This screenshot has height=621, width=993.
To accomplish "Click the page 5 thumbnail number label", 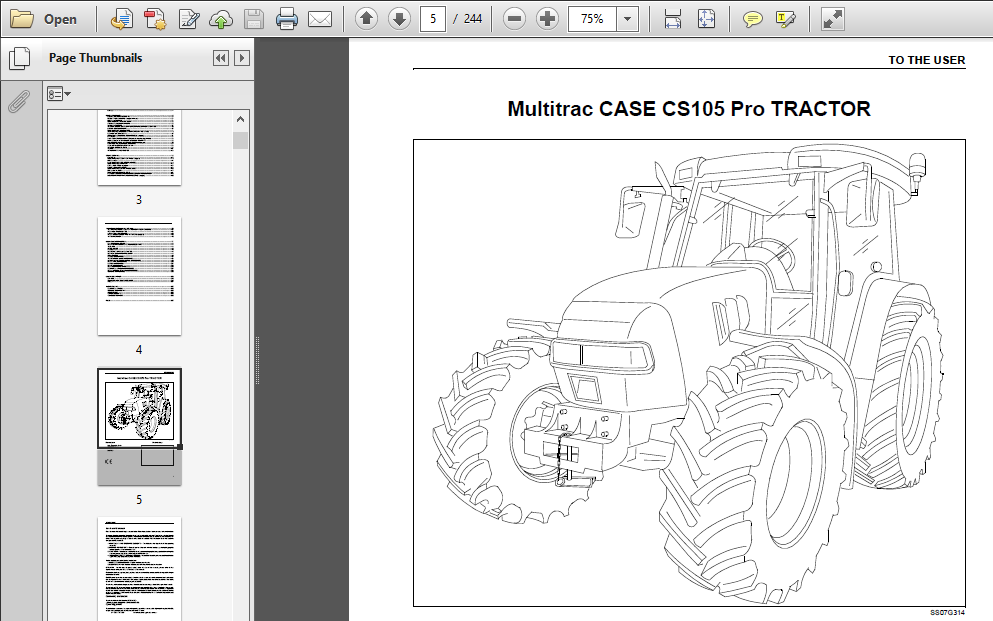I will click(139, 500).
